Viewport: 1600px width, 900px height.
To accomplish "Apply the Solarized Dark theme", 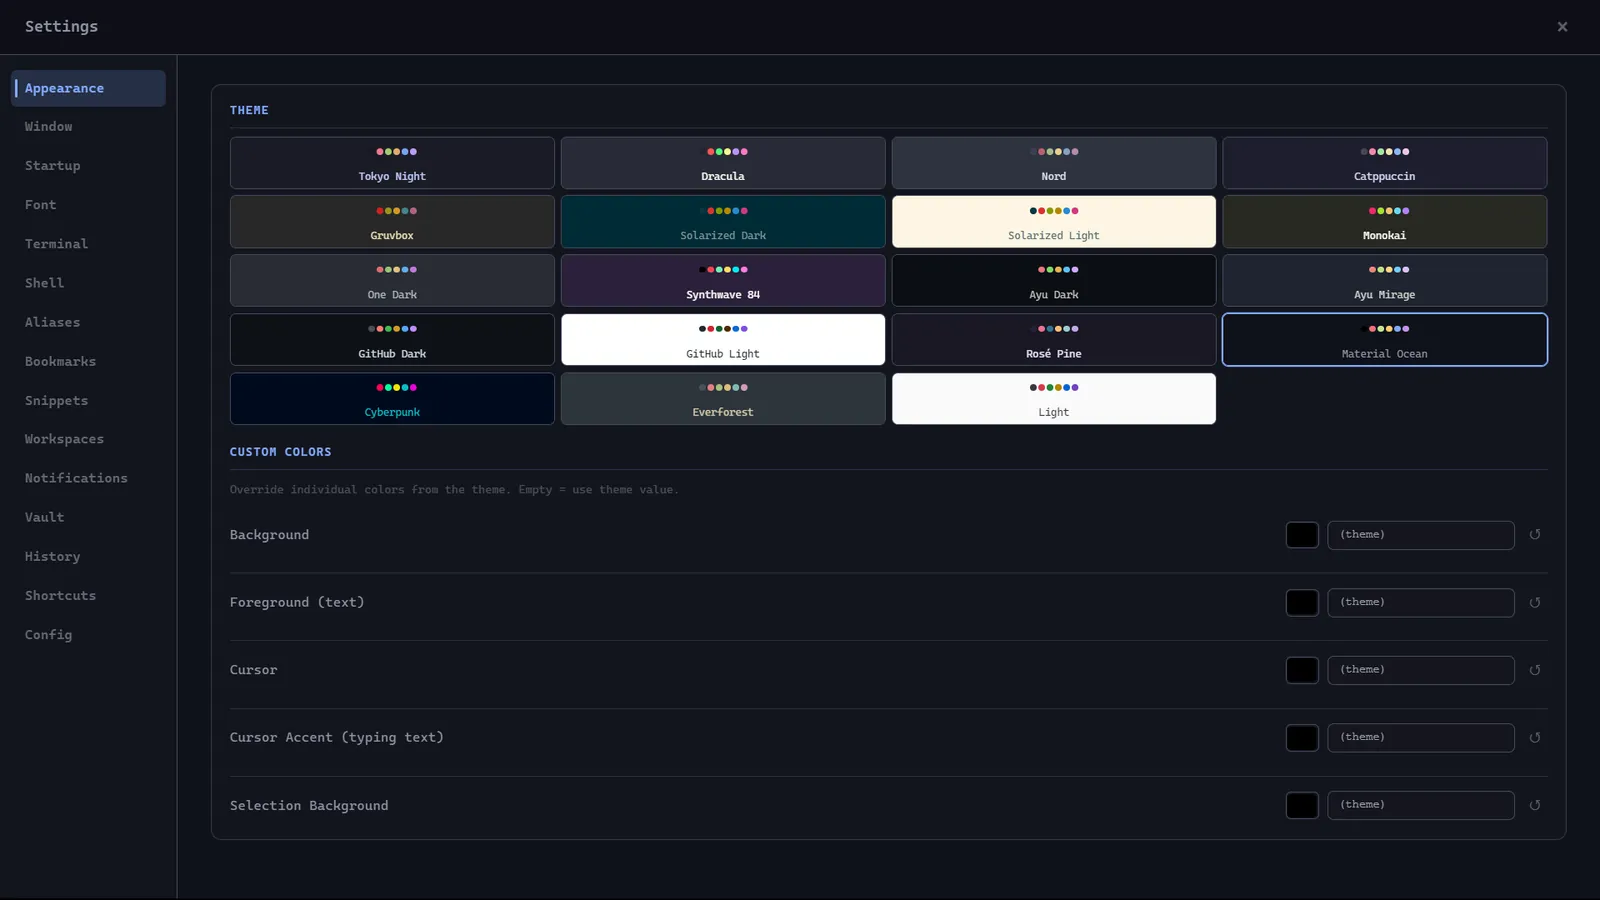I will click(x=723, y=222).
